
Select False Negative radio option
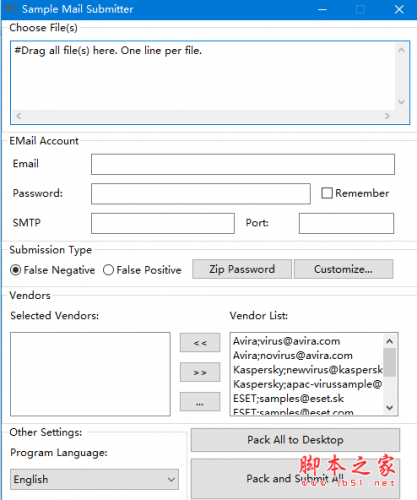(x=16, y=270)
